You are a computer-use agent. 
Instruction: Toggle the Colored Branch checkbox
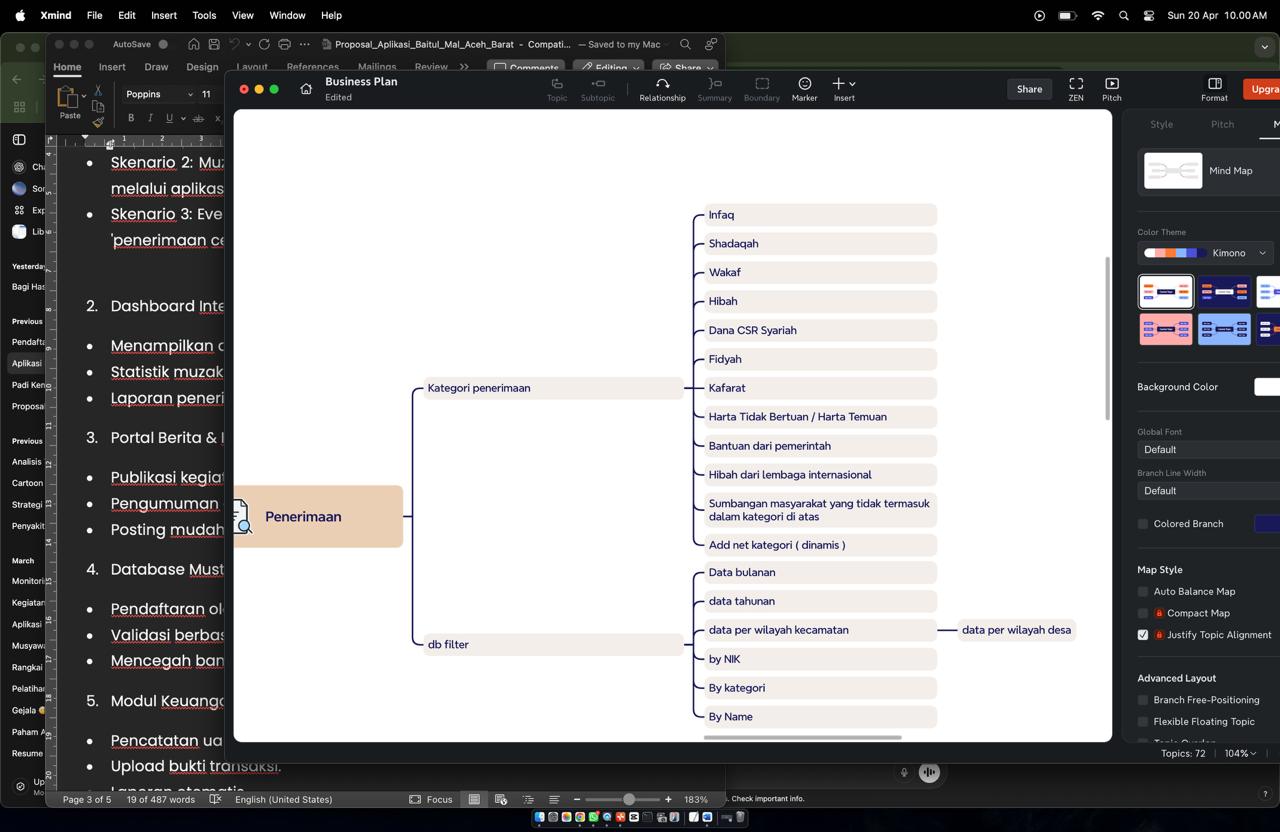pos(1143,524)
